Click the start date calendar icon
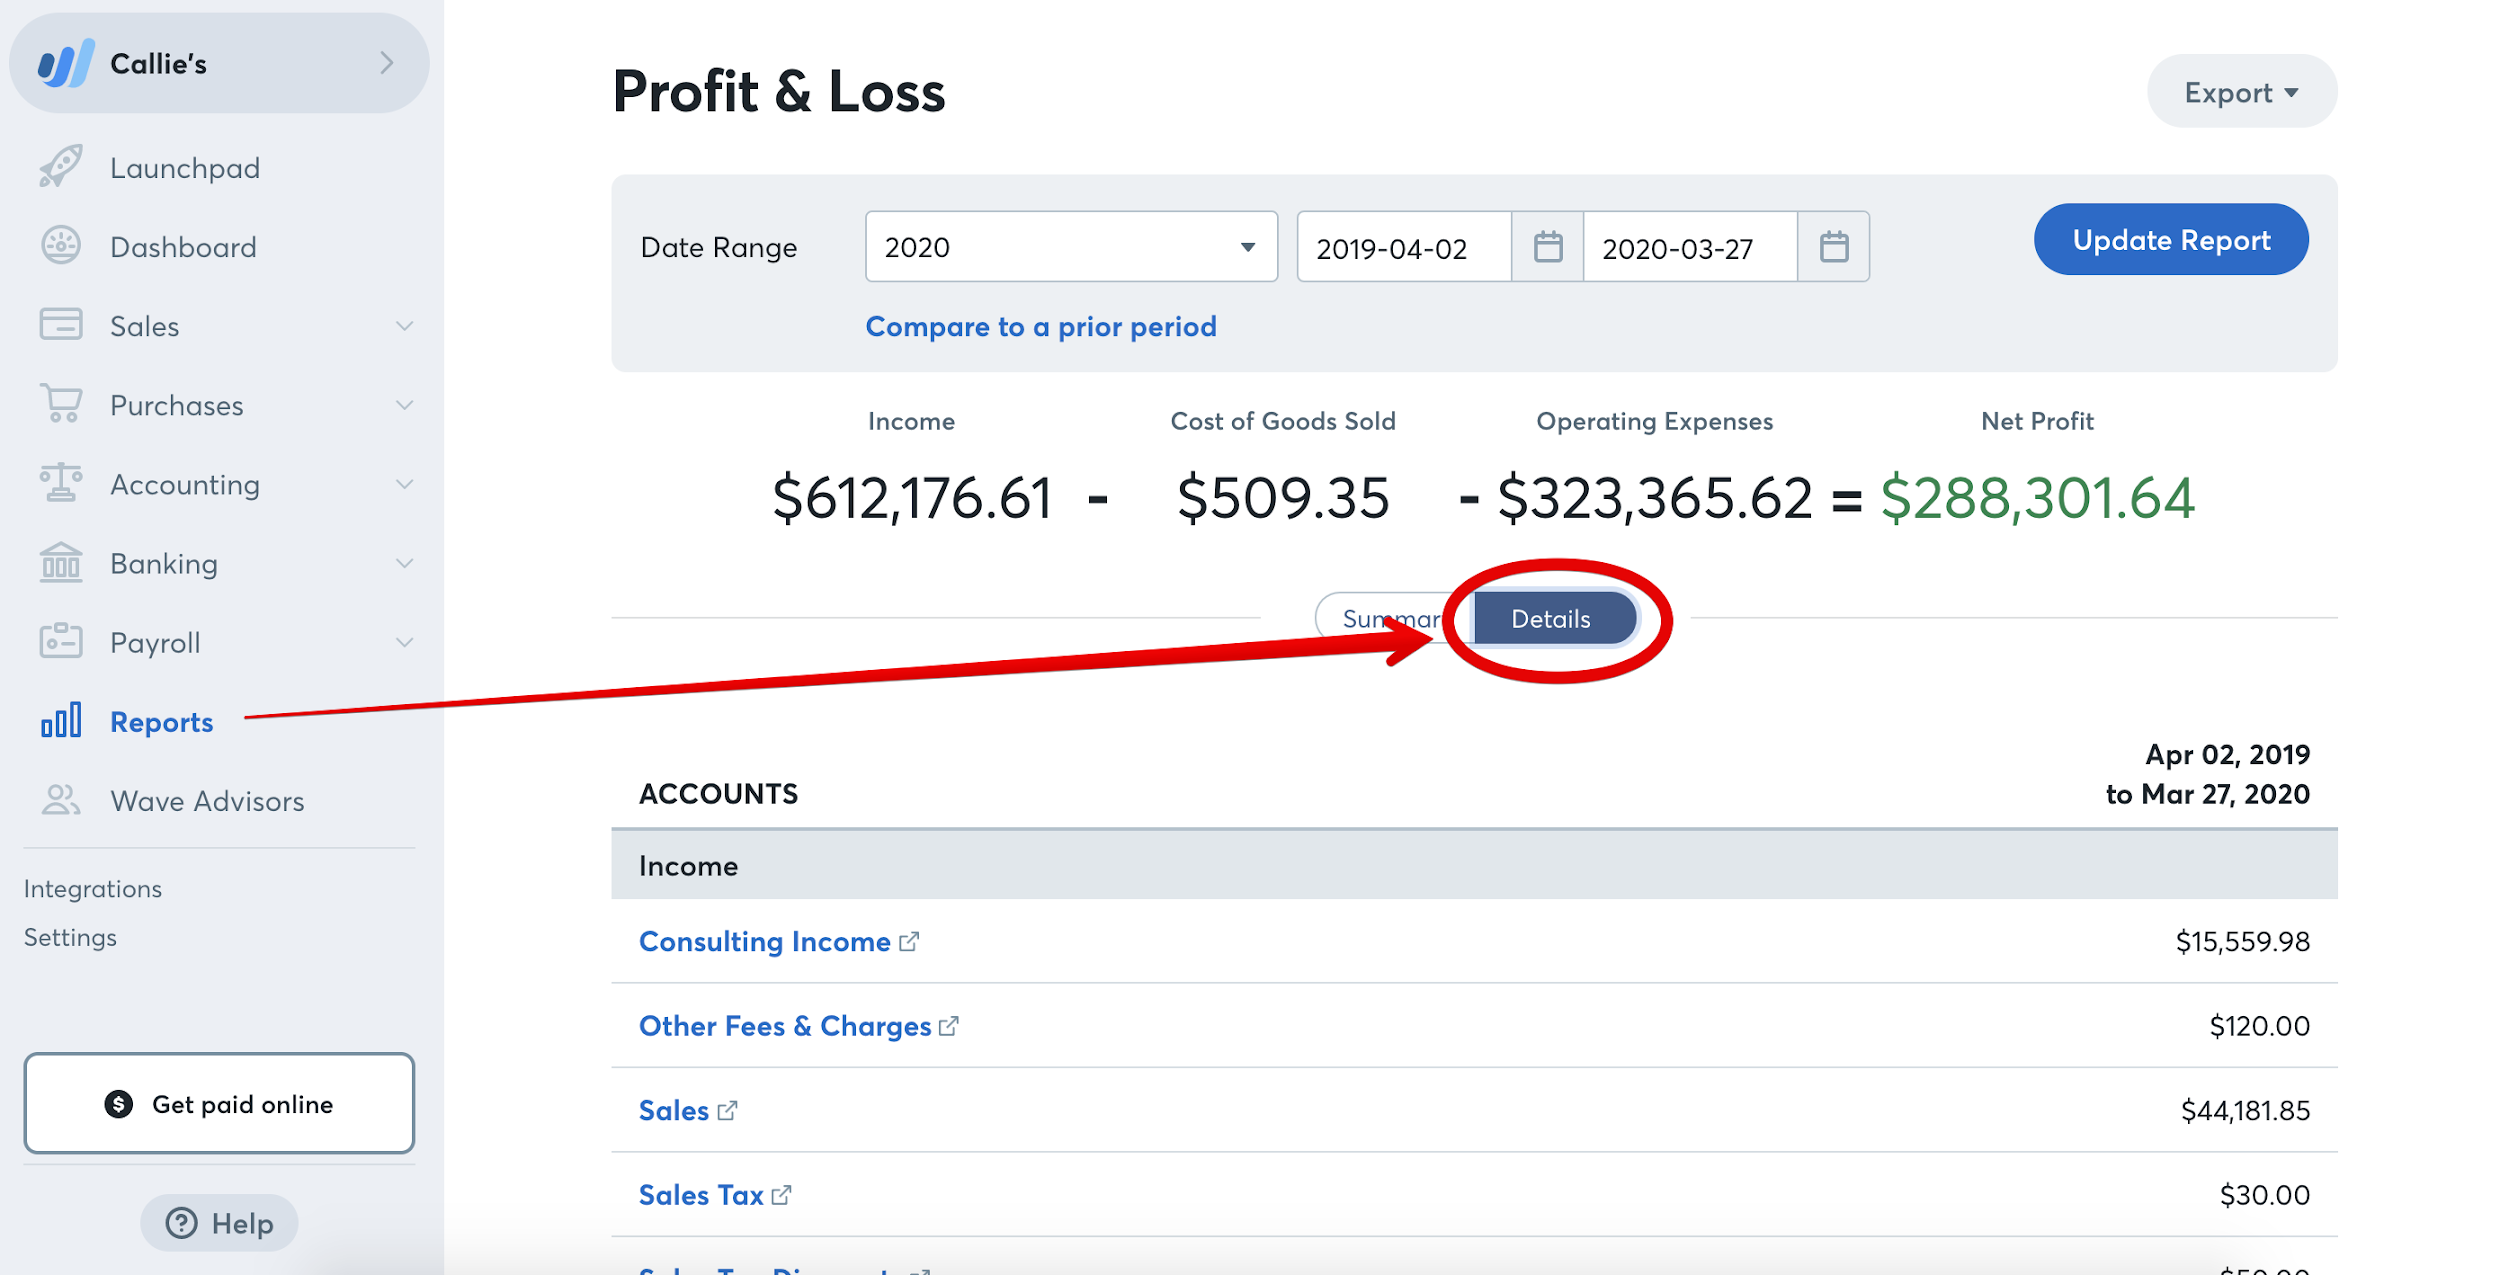The image size is (2500, 1275). [1544, 246]
